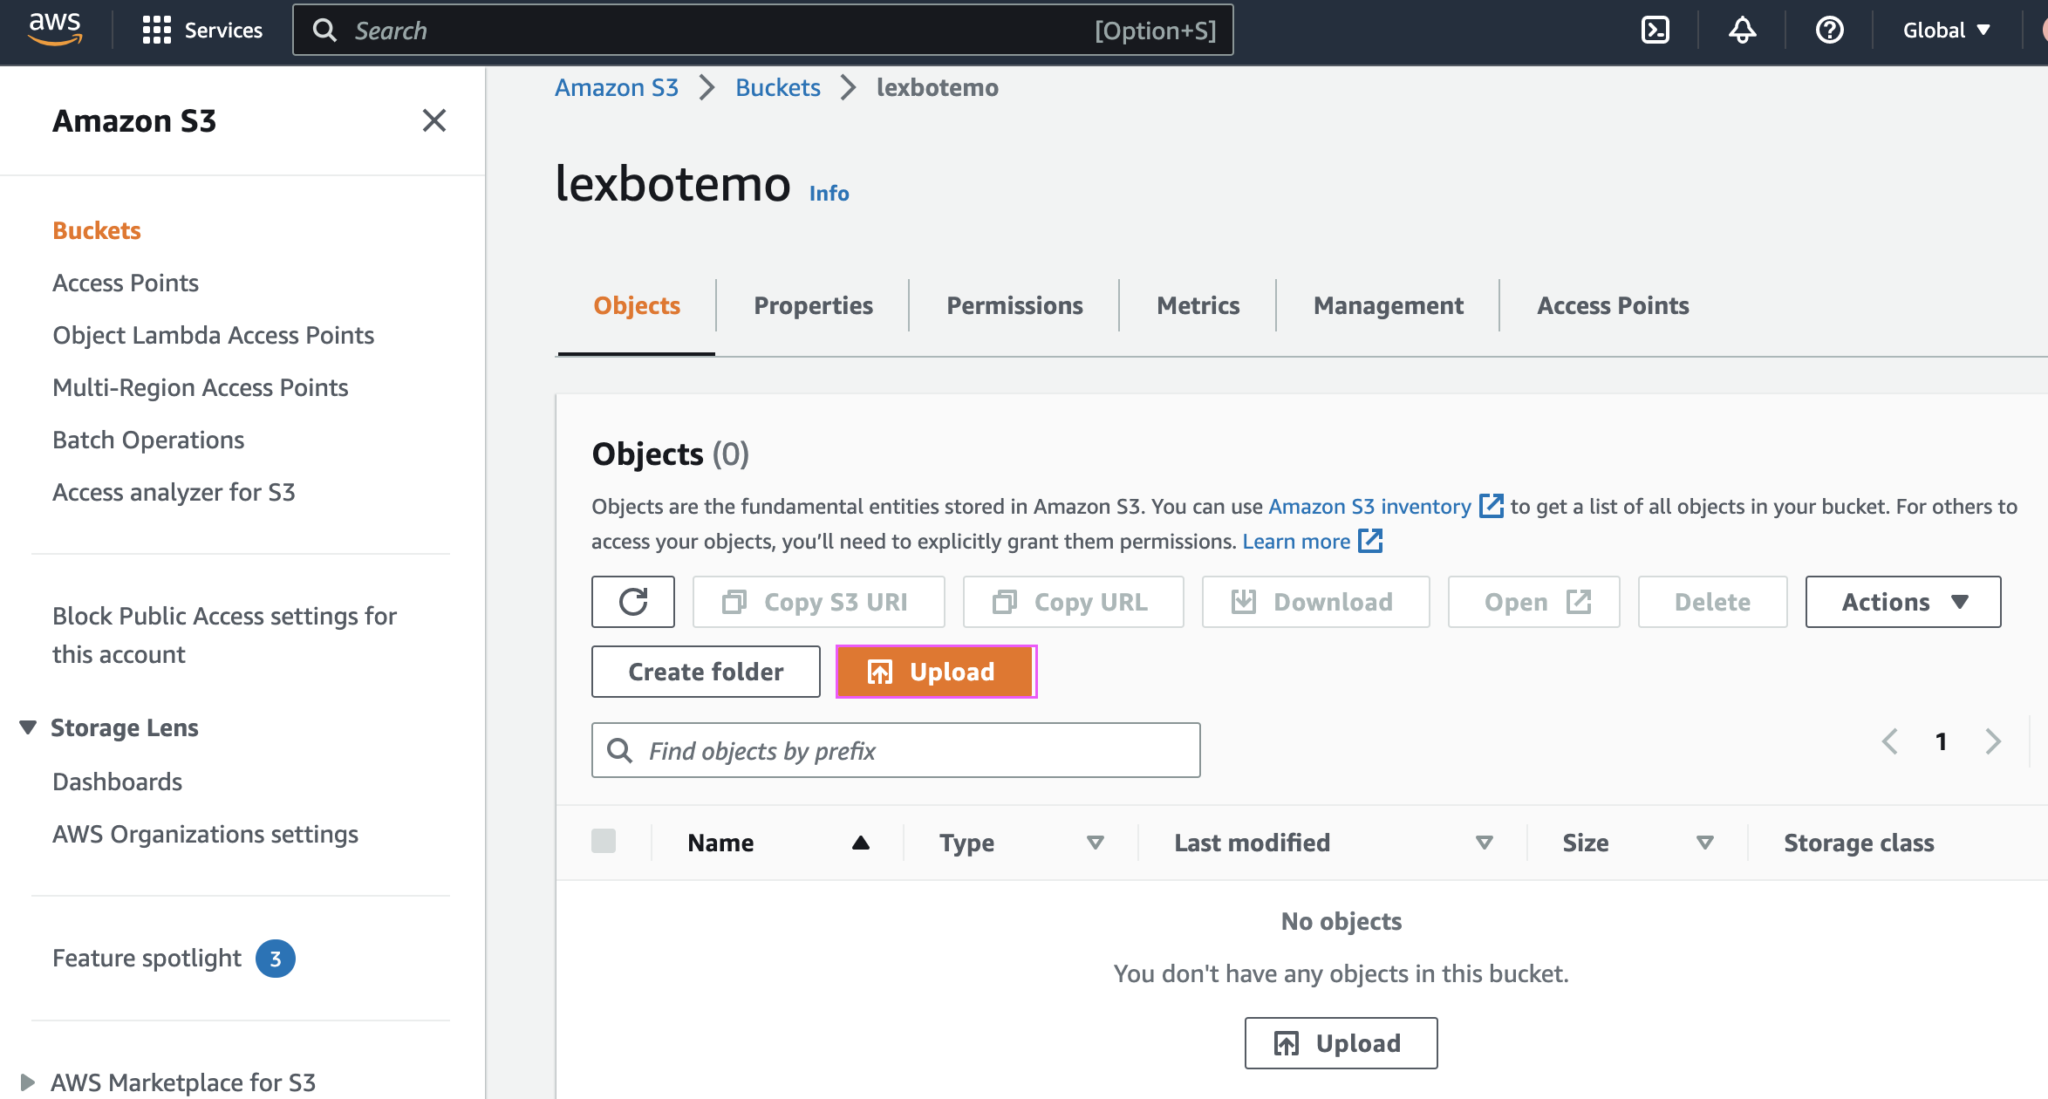Click the AWS logo in the navigation bar
The width and height of the screenshot is (2048, 1099).
[x=55, y=29]
